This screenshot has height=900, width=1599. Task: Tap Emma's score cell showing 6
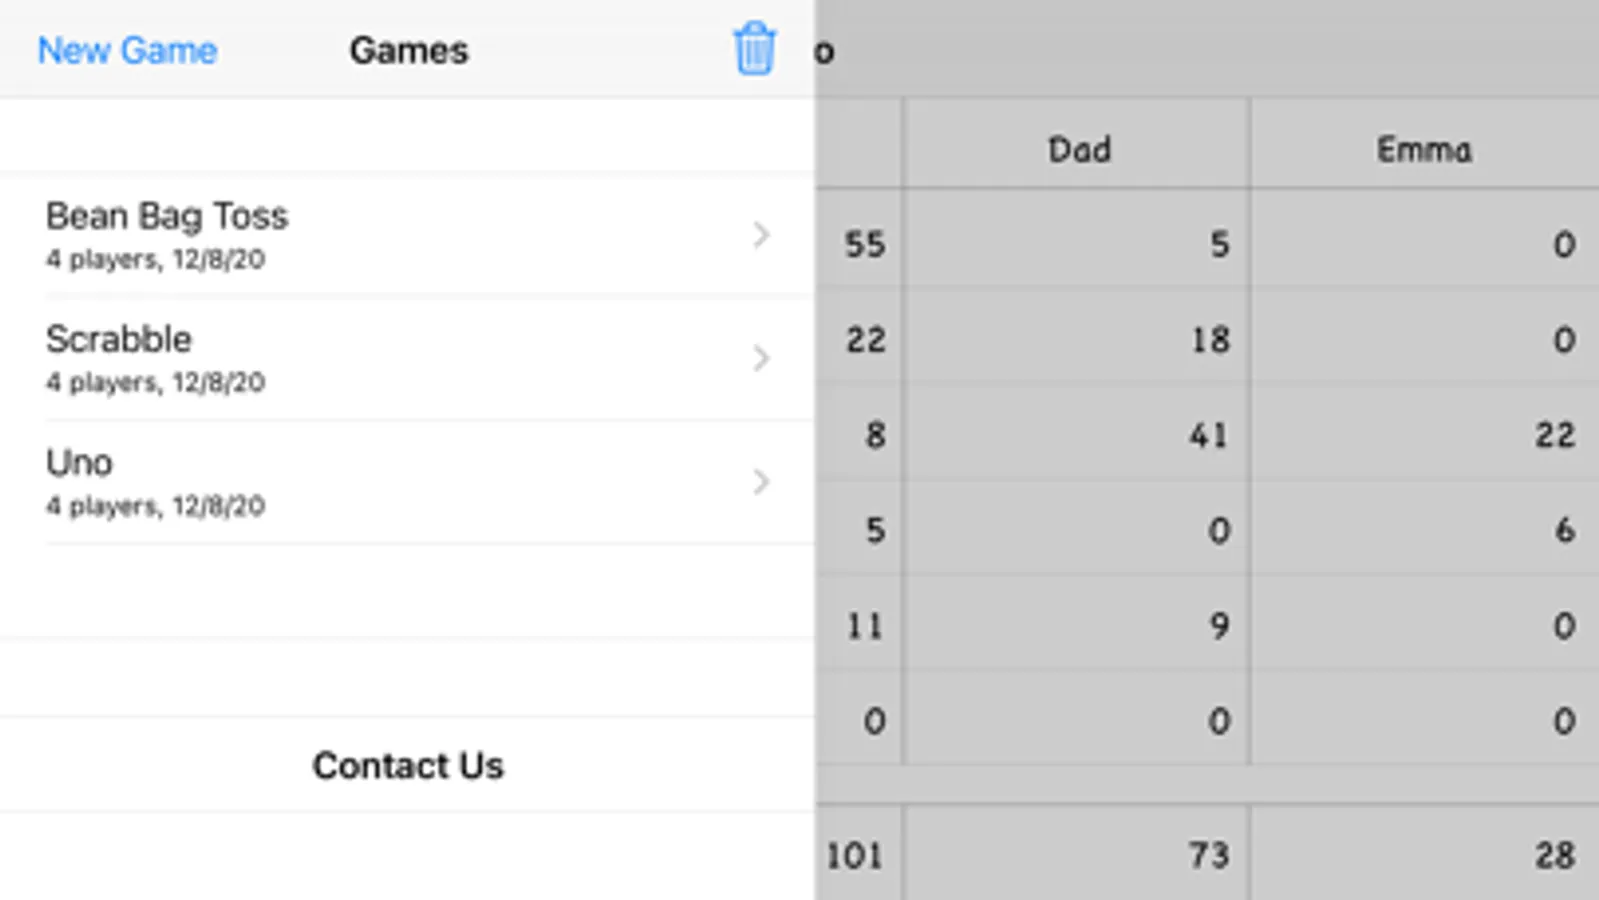click(1424, 530)
